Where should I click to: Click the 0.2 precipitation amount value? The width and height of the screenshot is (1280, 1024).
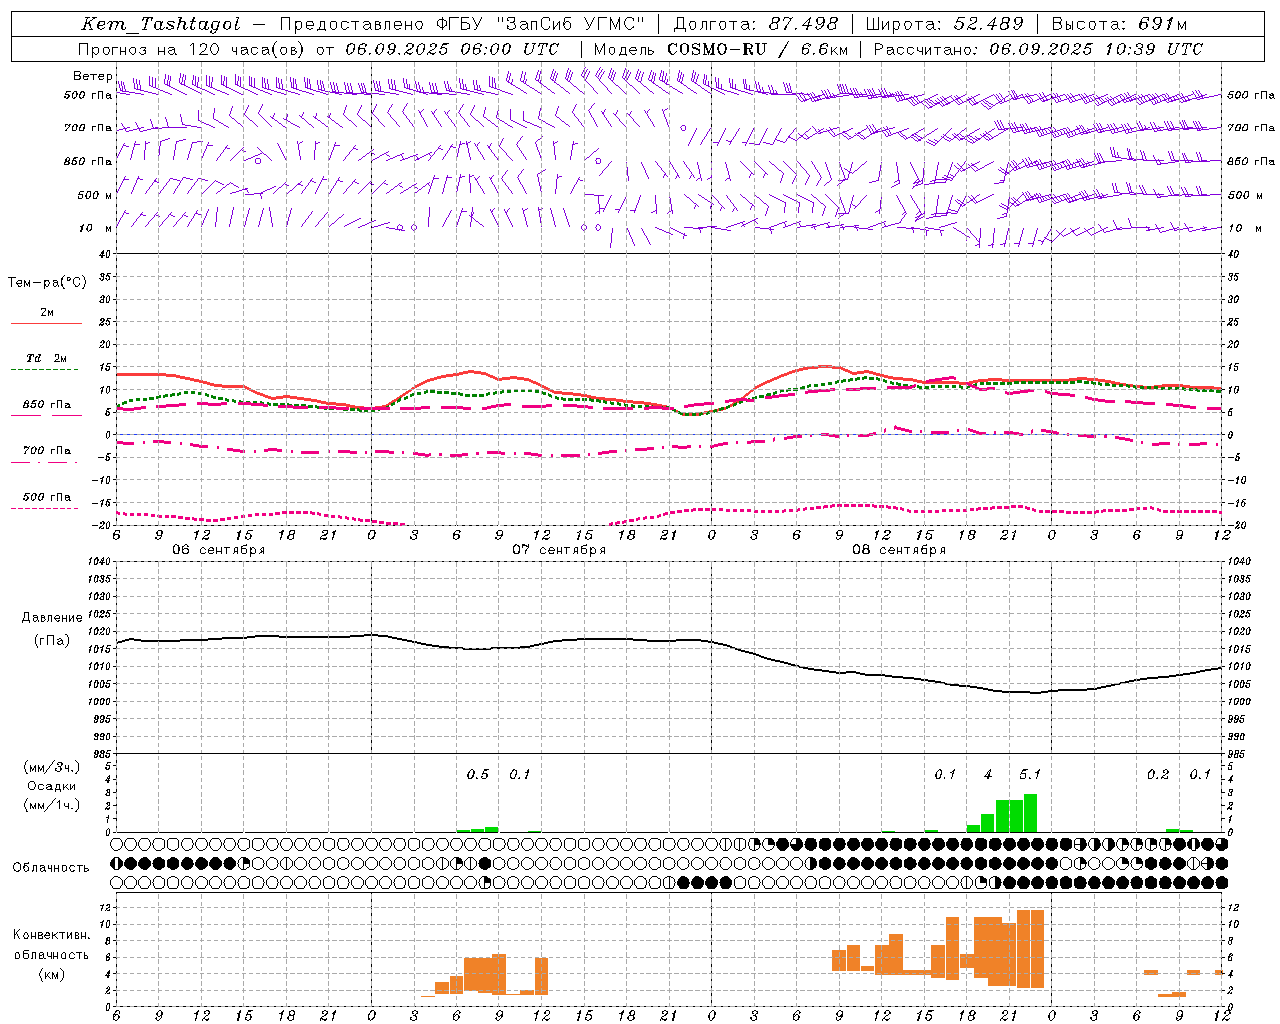pos(1158,775)
